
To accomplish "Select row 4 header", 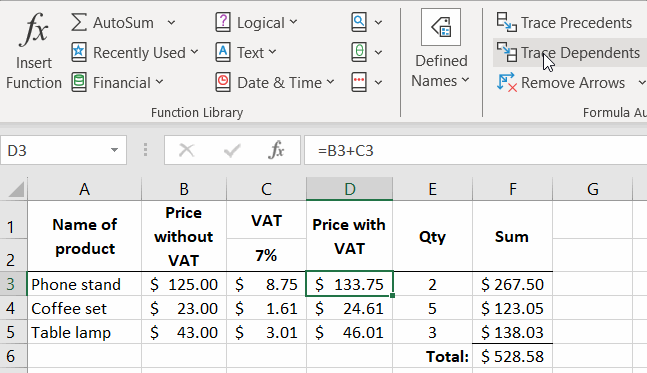I will coord(14,308).
